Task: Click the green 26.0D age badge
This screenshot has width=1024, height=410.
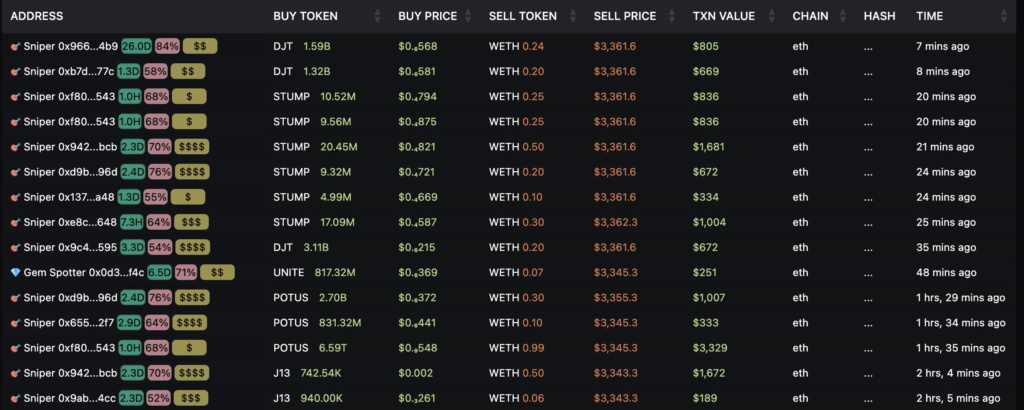Action: point(136,46)
